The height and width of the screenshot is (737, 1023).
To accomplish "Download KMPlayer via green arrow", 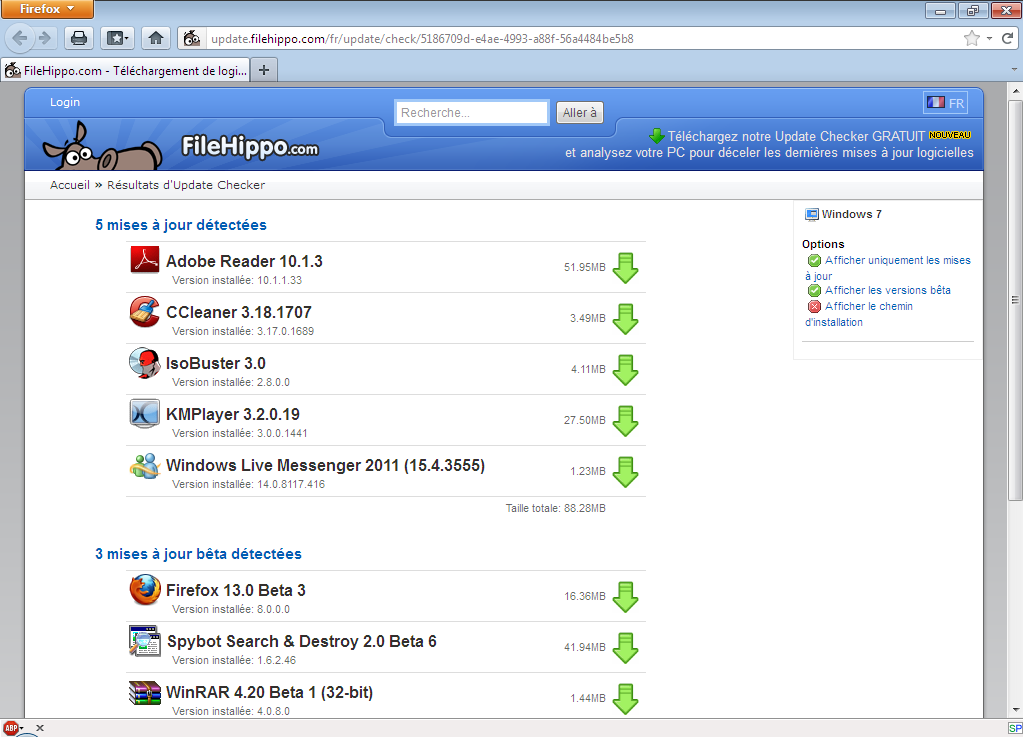I will [x=625, y=421].
